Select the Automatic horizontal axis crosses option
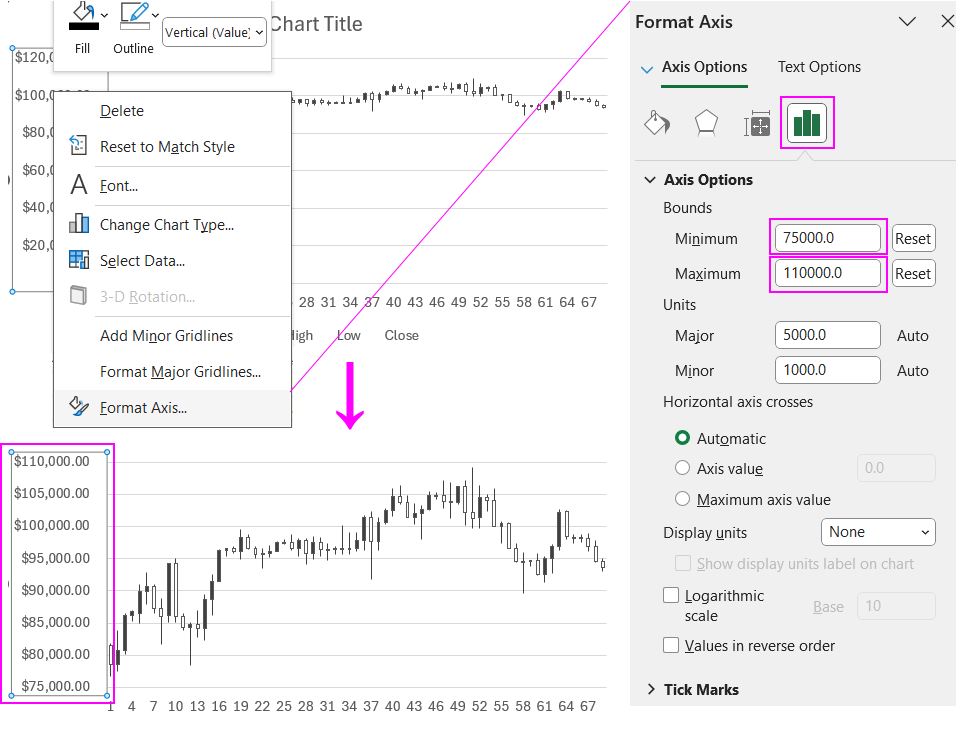Image resolution: width=956 pixels, height=730 pixels. pyautogui.click(x=682, y=438)
